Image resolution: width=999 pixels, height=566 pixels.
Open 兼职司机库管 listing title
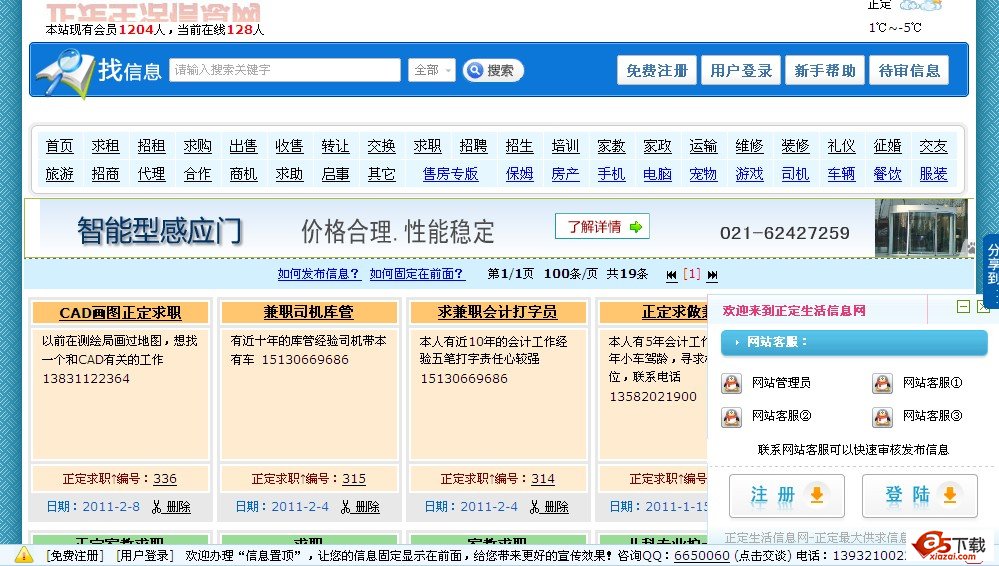pos(308,312)
